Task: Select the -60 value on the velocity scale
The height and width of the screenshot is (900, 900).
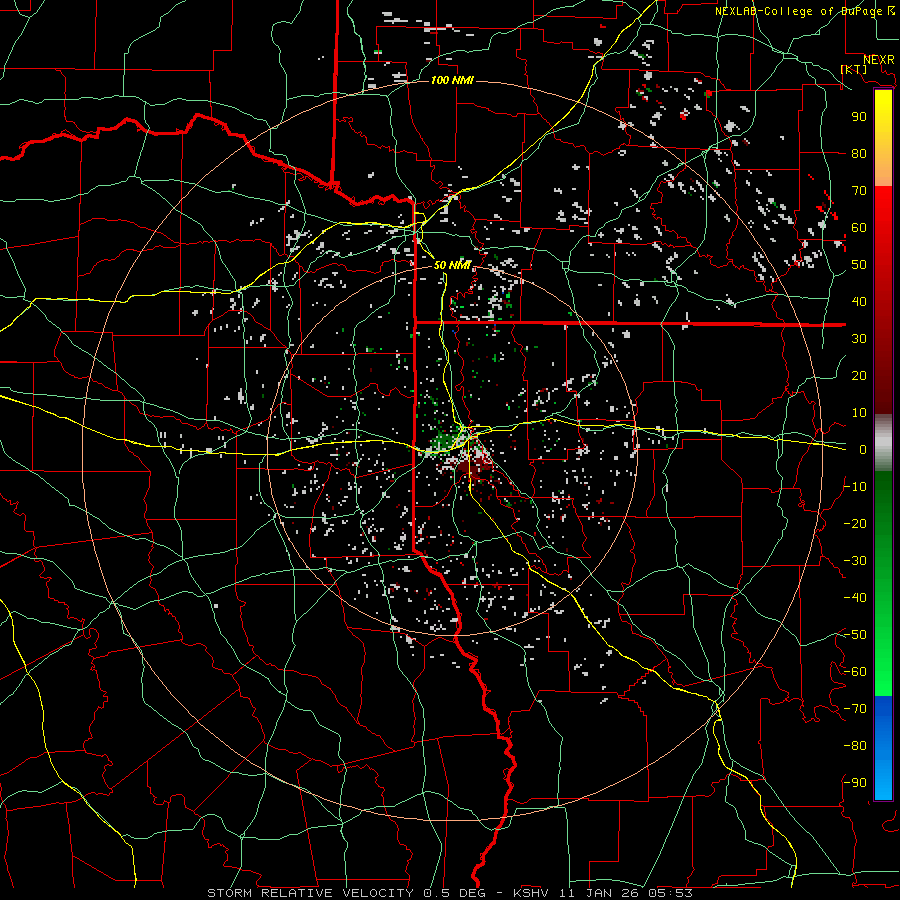Action: (x=855, y=672)
